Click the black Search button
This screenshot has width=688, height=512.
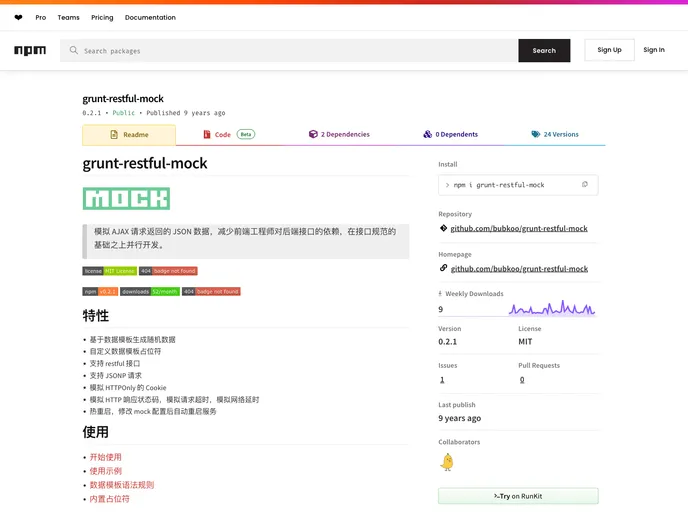coord(544,50)
